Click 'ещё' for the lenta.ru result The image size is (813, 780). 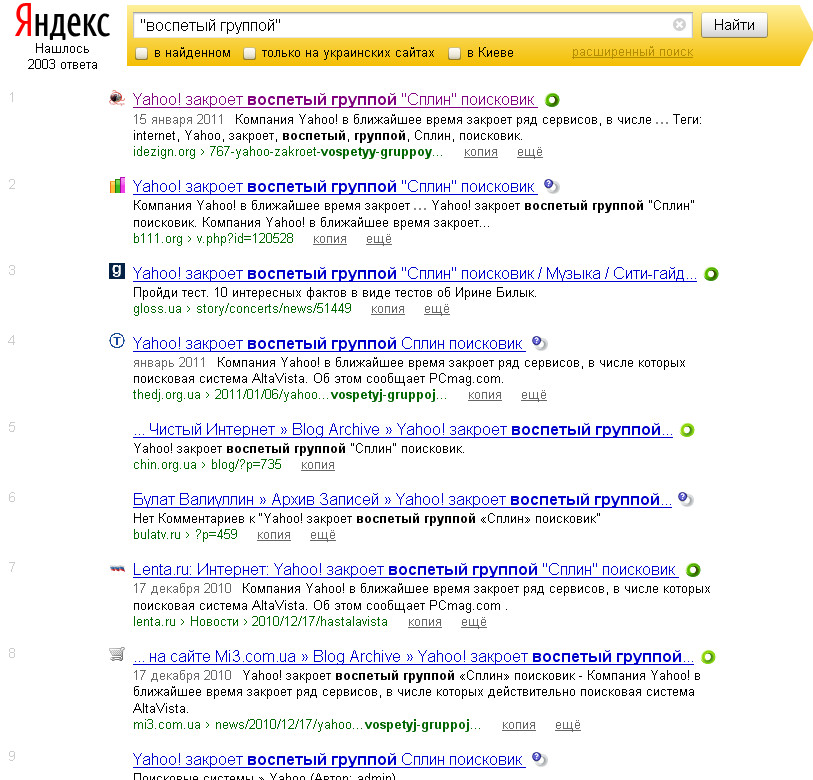pos(474,622)
